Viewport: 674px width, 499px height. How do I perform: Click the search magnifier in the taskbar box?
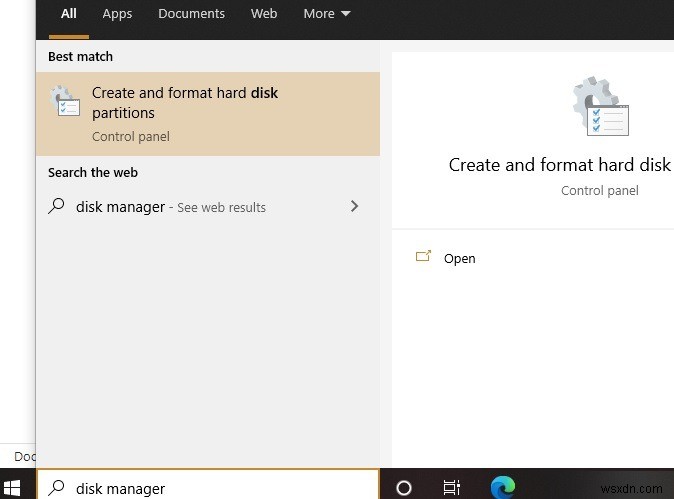coord(57,488)
